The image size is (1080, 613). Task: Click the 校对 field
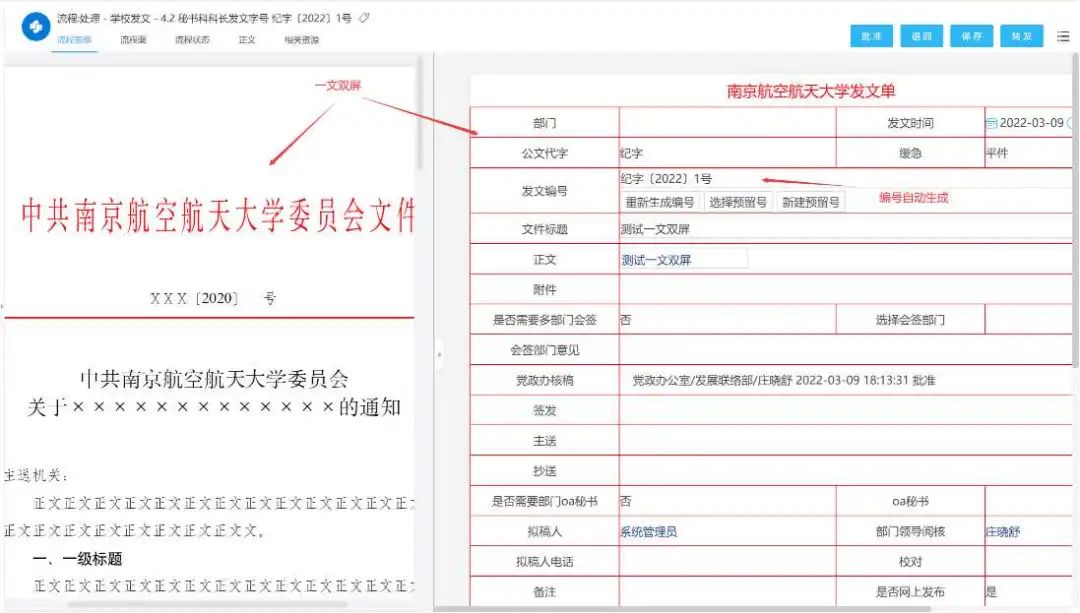[x=1029, y=562]
